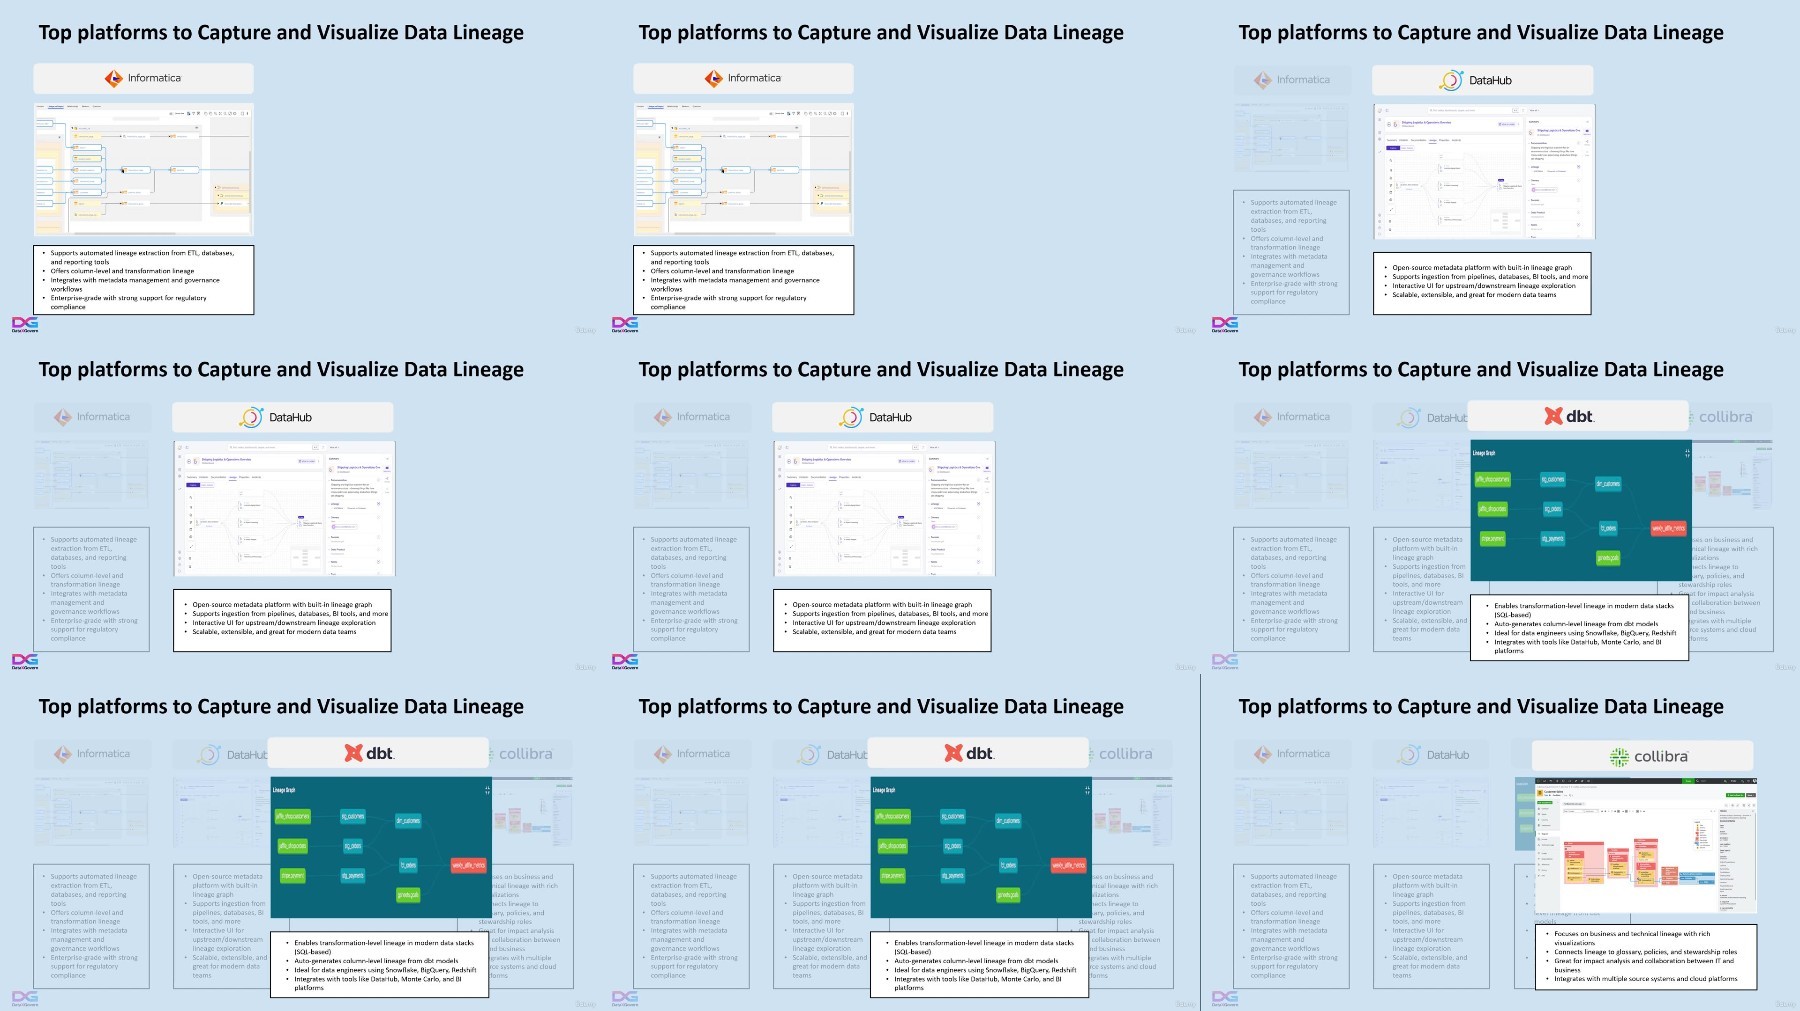Click the Informatica logo in the top-middle slide
The image size is (1800, 1011).
click(x=743, y=78)
